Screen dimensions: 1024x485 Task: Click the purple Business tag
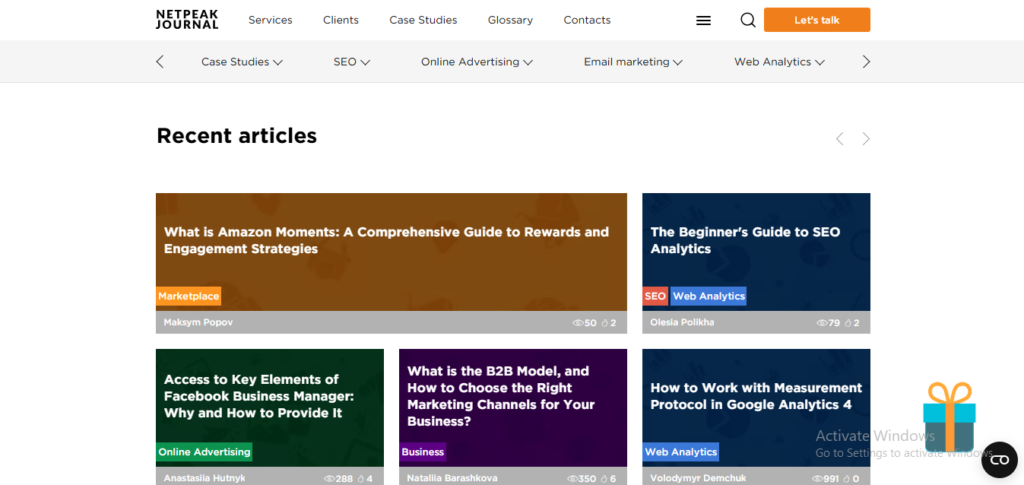423,452
